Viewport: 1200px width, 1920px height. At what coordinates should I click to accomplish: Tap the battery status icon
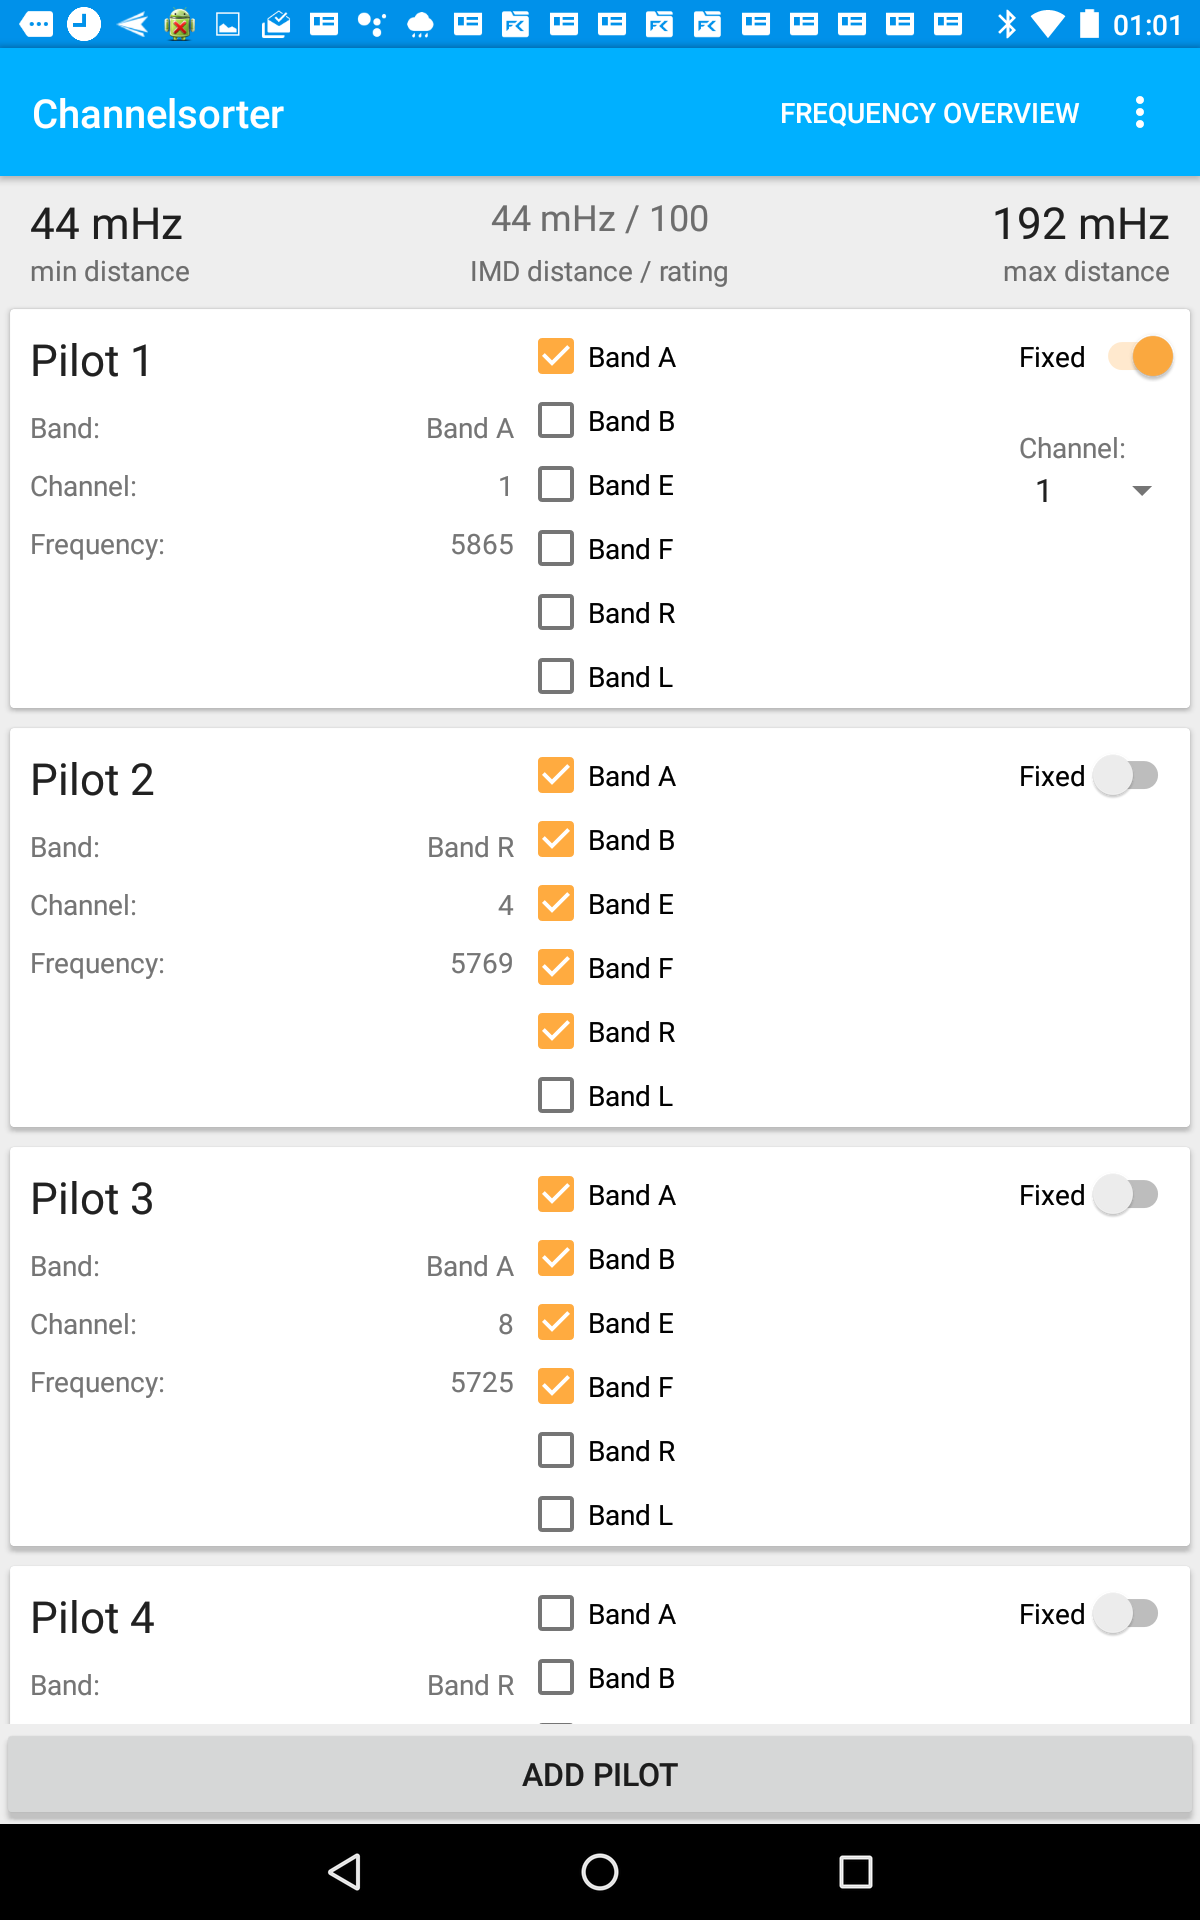tap(1091, 24)
